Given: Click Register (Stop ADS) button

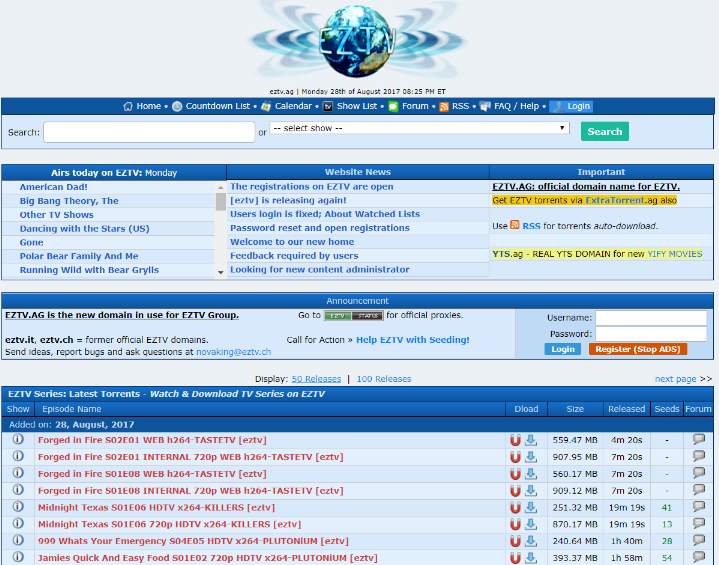Looking at the screenshot, I should tap(637, 349).
